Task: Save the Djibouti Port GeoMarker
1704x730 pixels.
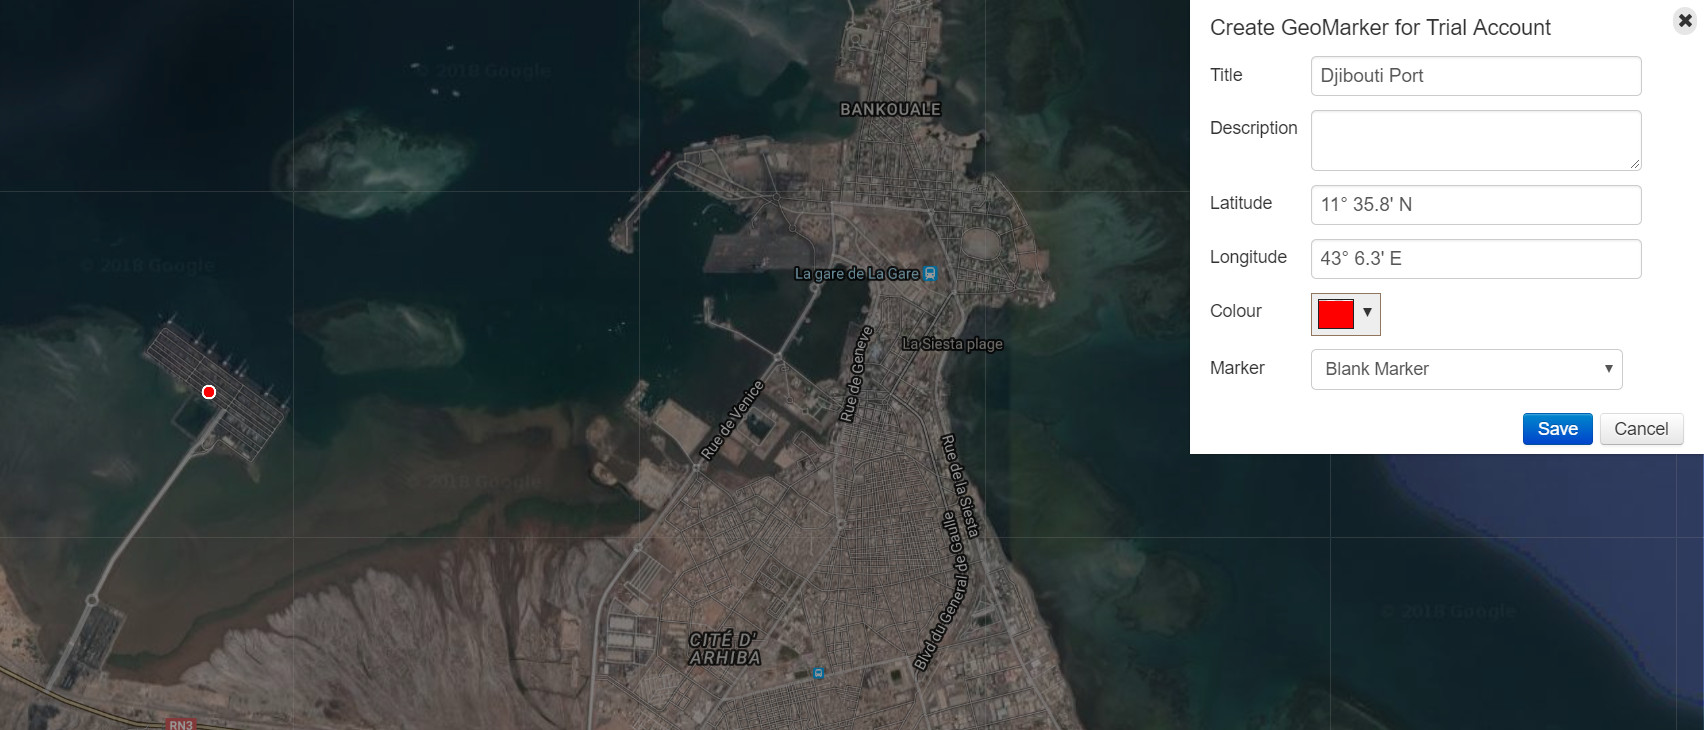Action: 1557,429
